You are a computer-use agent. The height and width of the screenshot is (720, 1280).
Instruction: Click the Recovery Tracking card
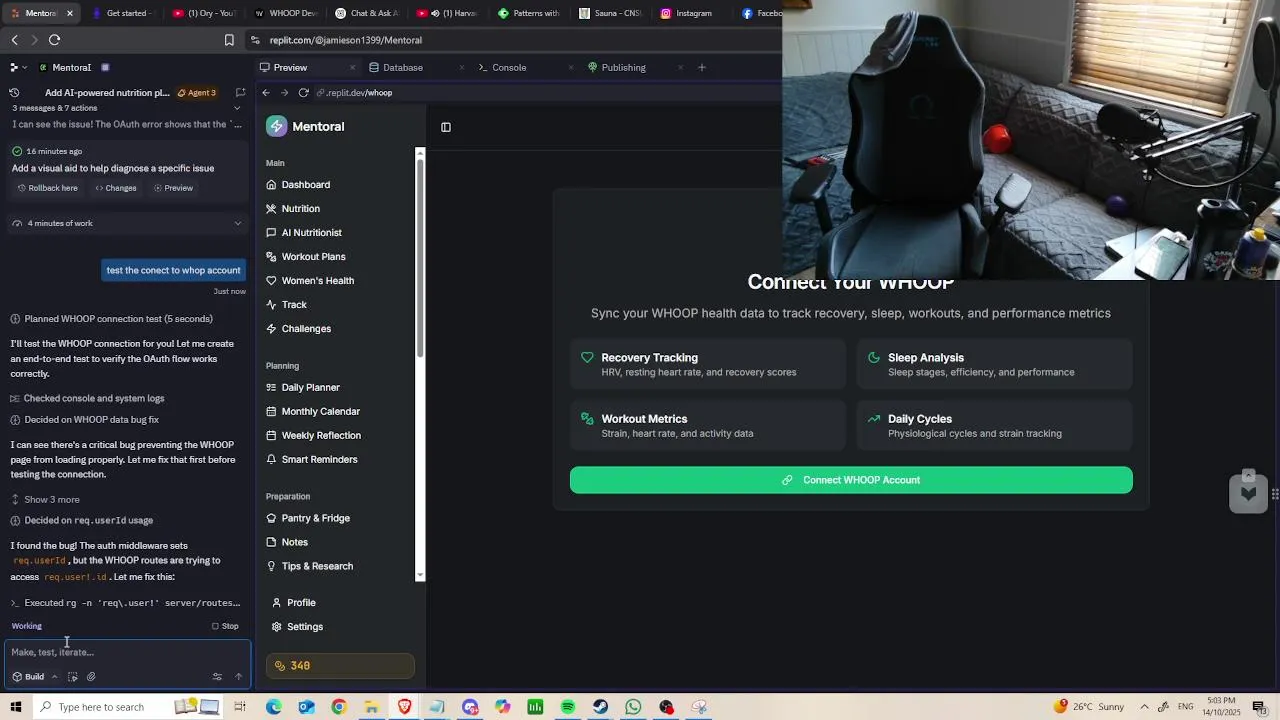coord(708,365)
